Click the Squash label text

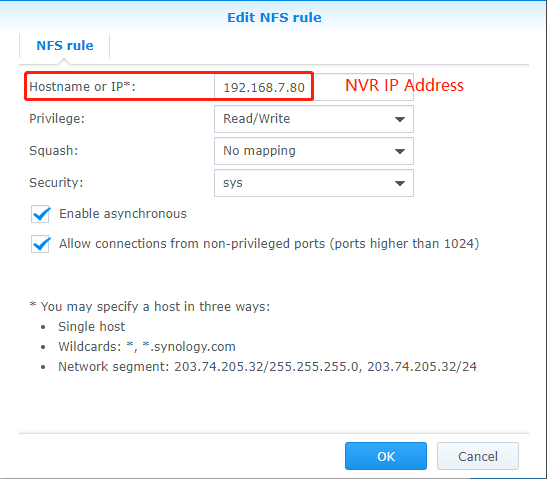54,151
